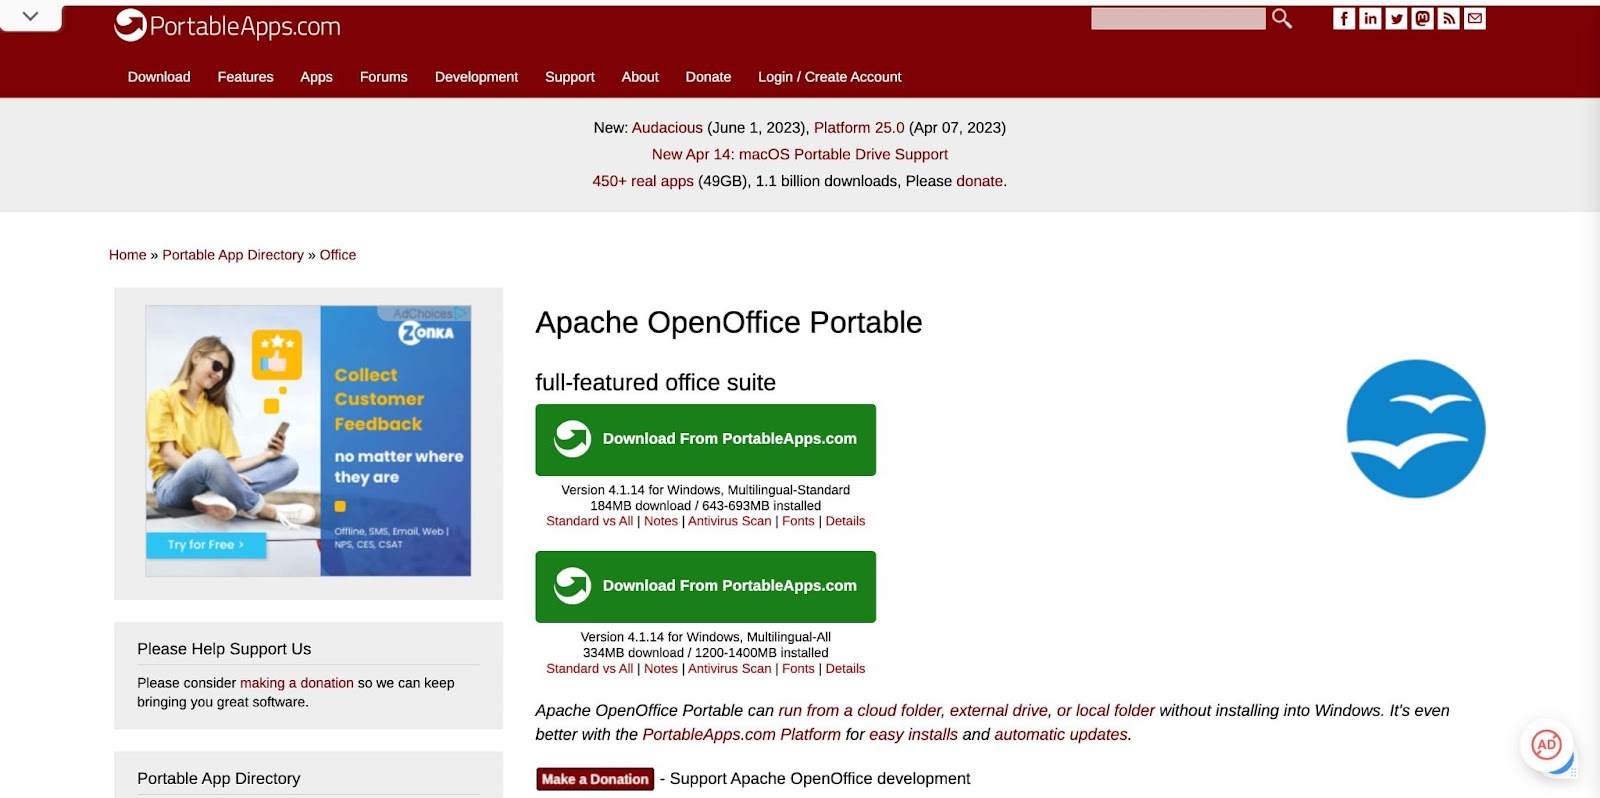Open the RSS feed icon

tap(1448, 18)
